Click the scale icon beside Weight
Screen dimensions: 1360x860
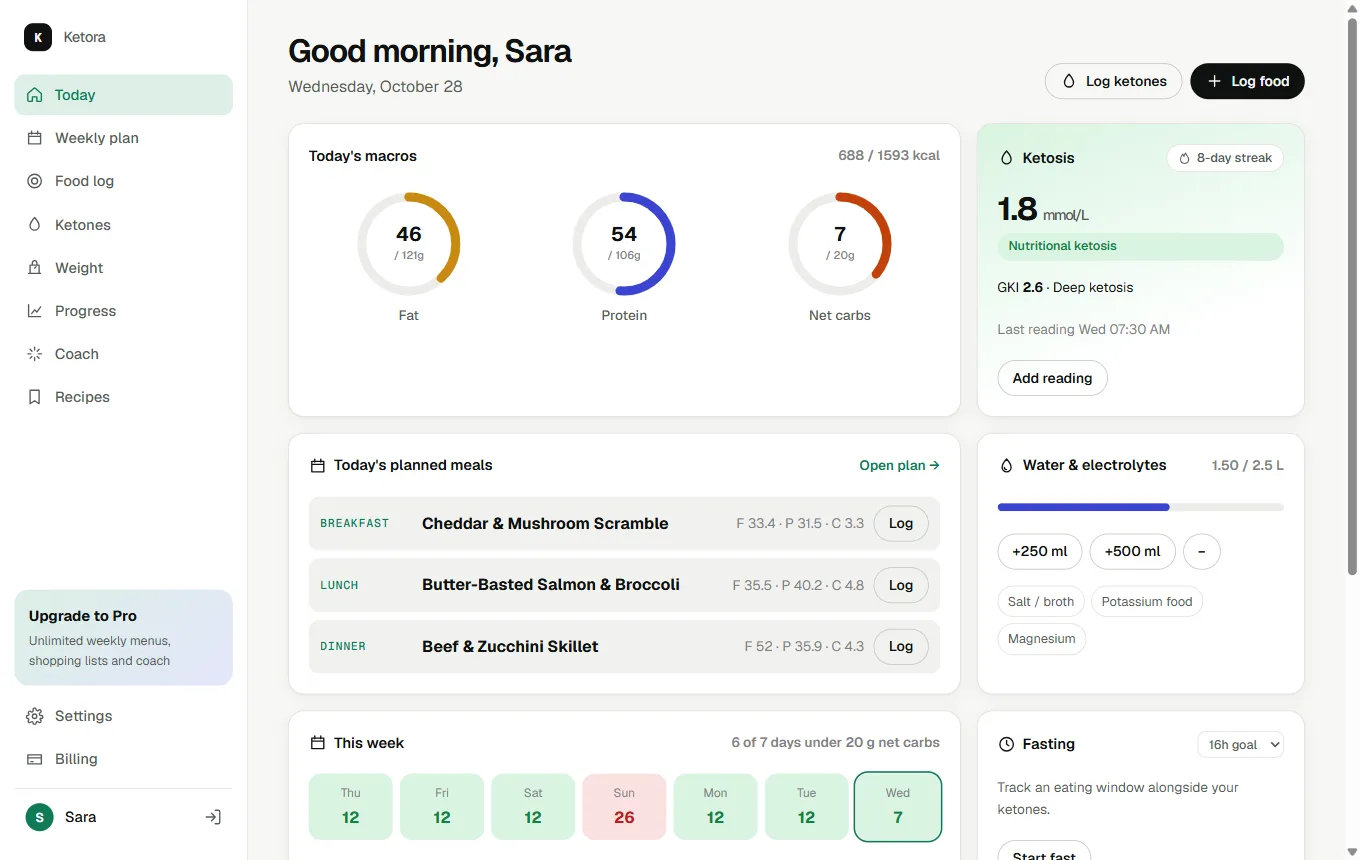[35, 268]
